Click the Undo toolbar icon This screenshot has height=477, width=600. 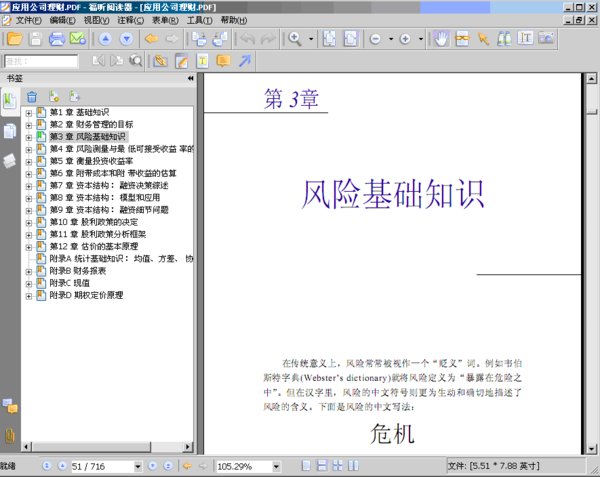point(248,39)
